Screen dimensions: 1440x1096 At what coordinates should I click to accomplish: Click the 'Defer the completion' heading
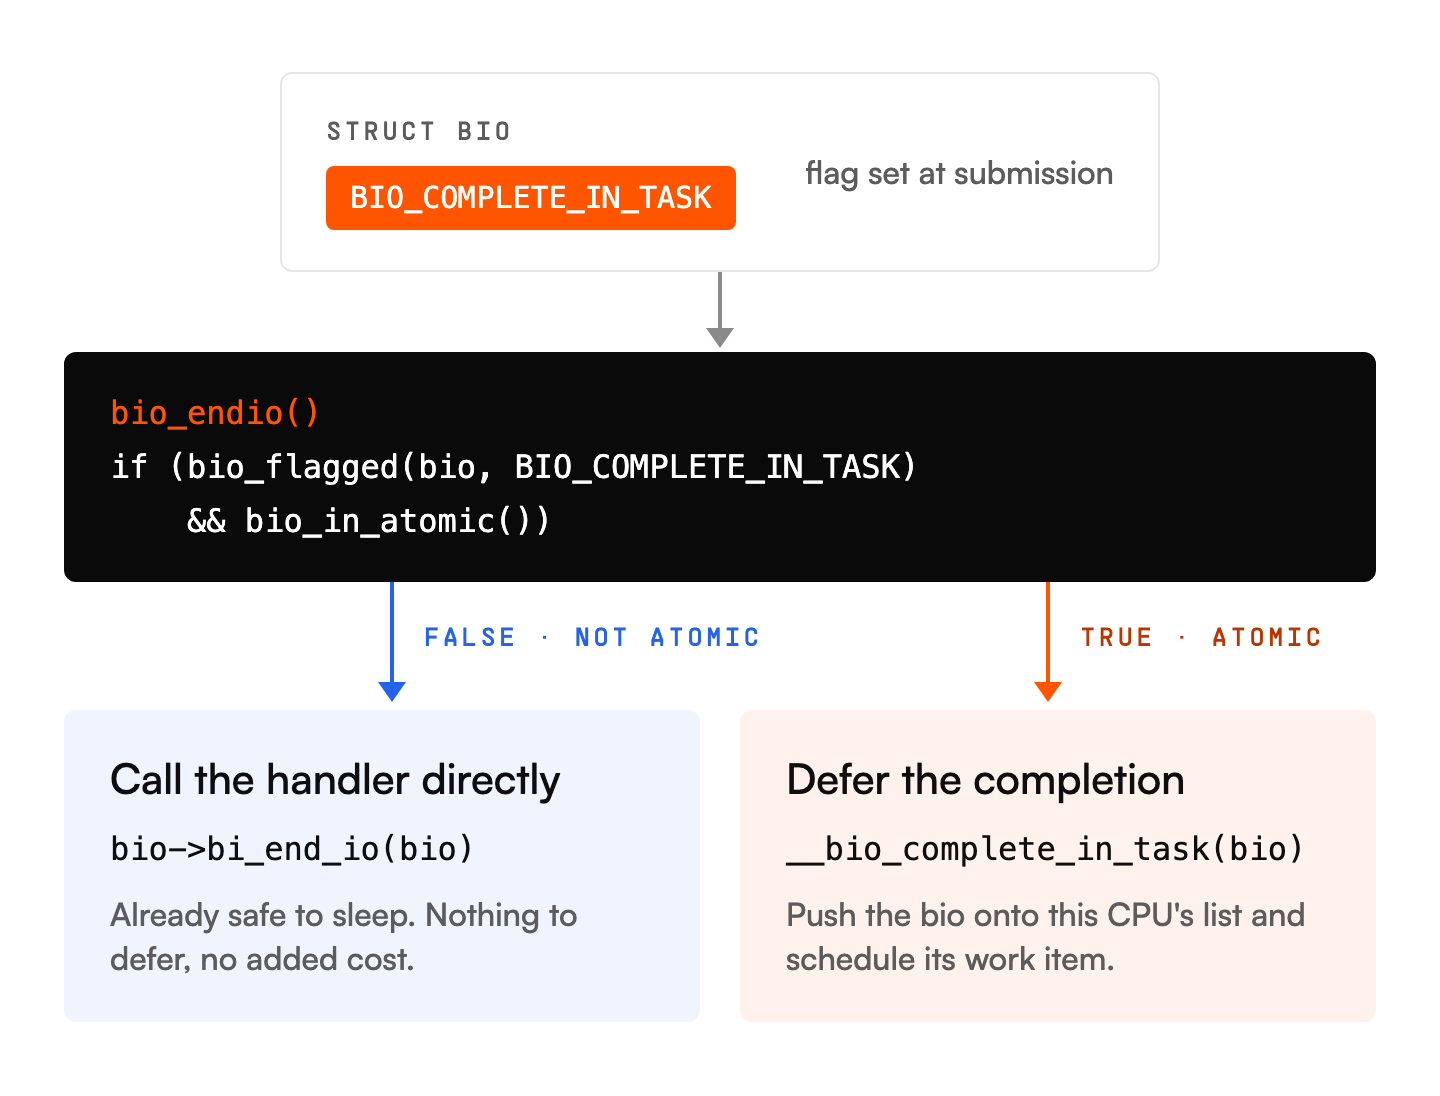click(x=985, y=780)
